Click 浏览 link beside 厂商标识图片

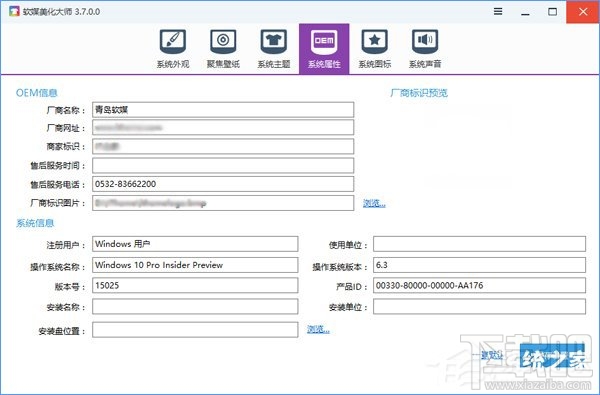coord(374,203)
